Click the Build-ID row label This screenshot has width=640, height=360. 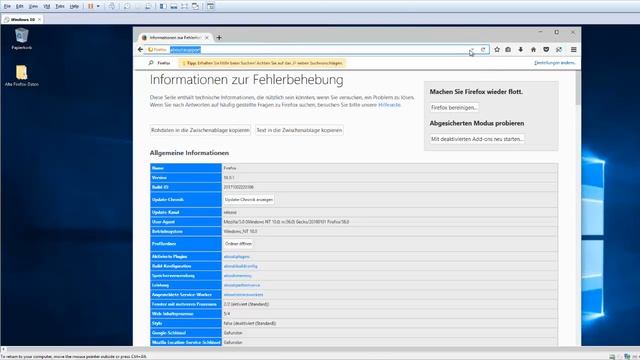pos(160,187)
